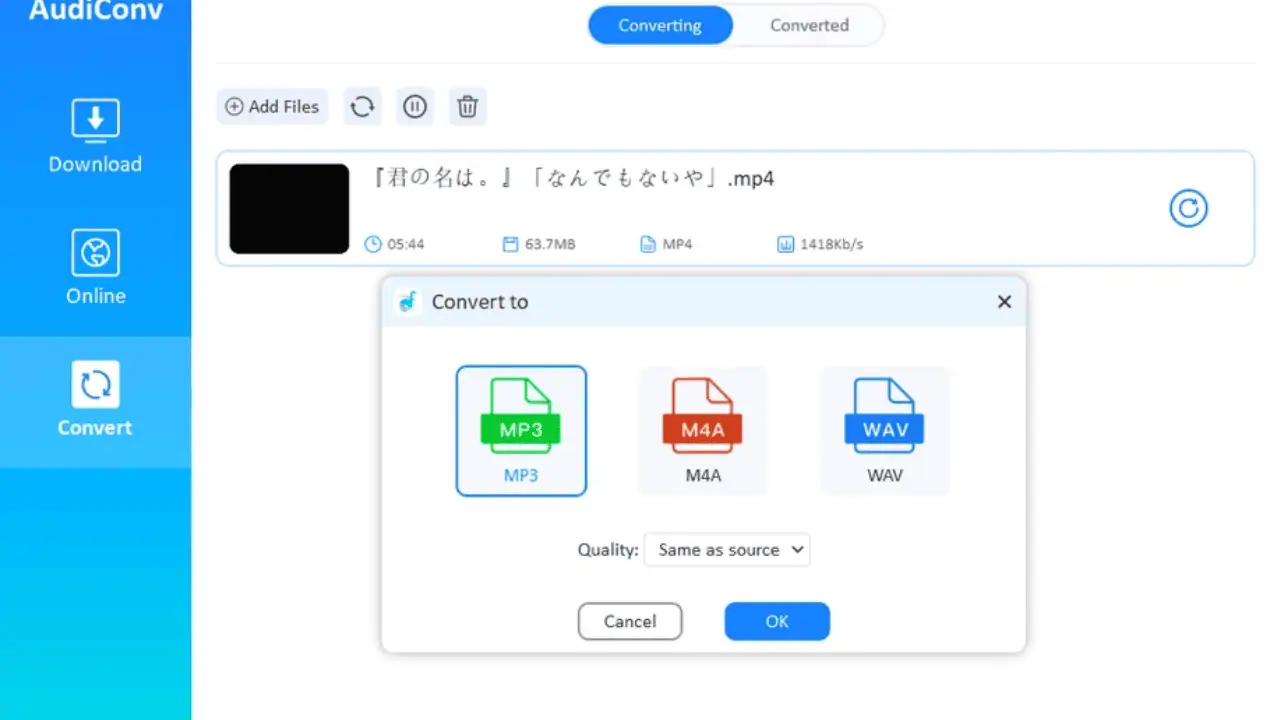The height and width of the screenshot is (720, 1280).
Task: Click the refresh convert-all toolbar icon
Action: pos(362,106)
